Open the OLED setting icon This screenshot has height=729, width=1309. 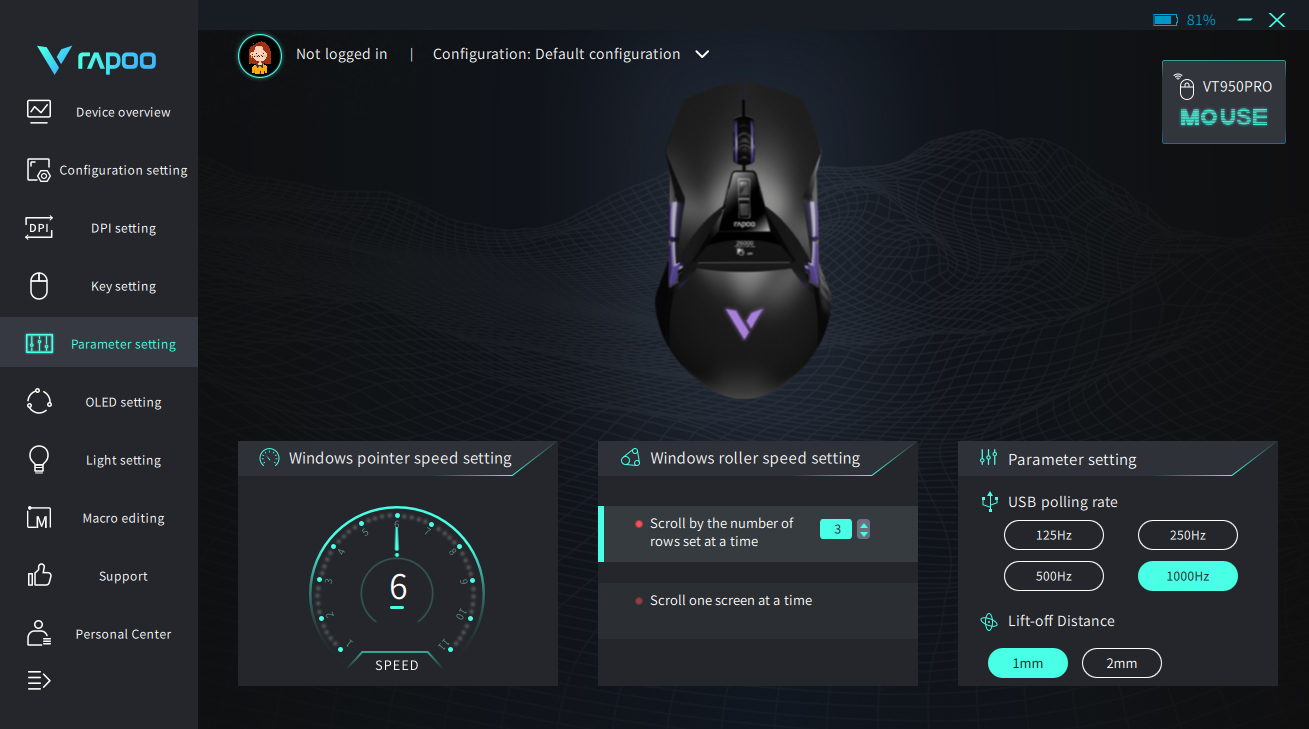pos(39,402)
